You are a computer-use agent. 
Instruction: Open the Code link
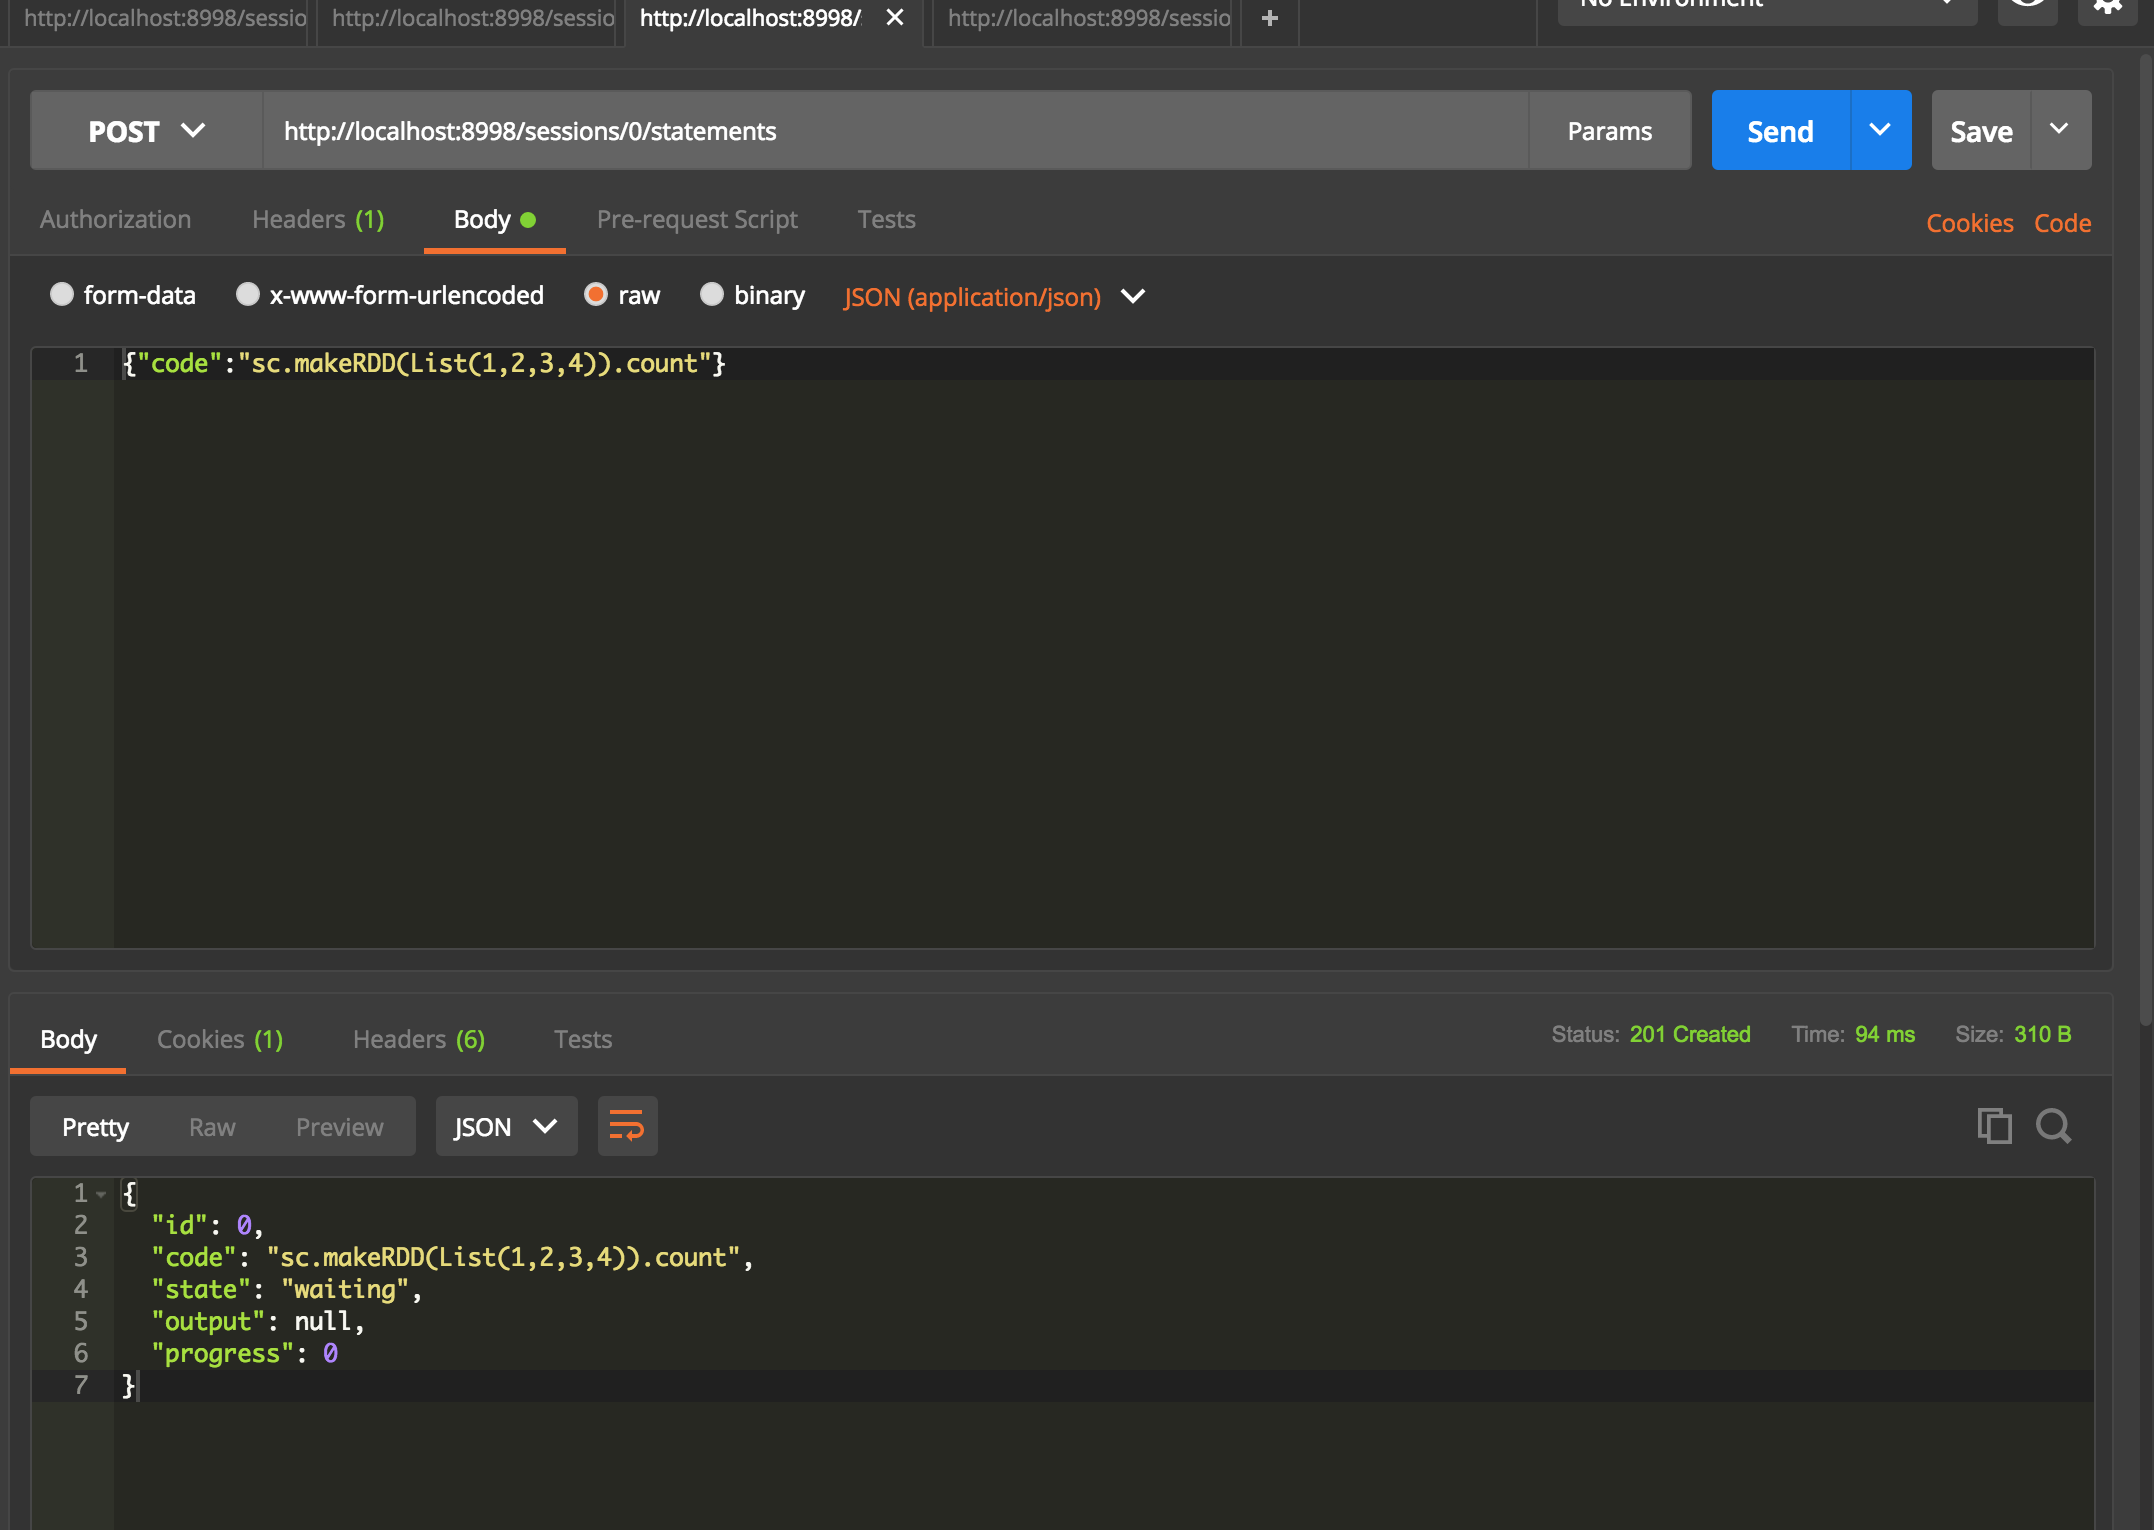[x=2062, y=223]
